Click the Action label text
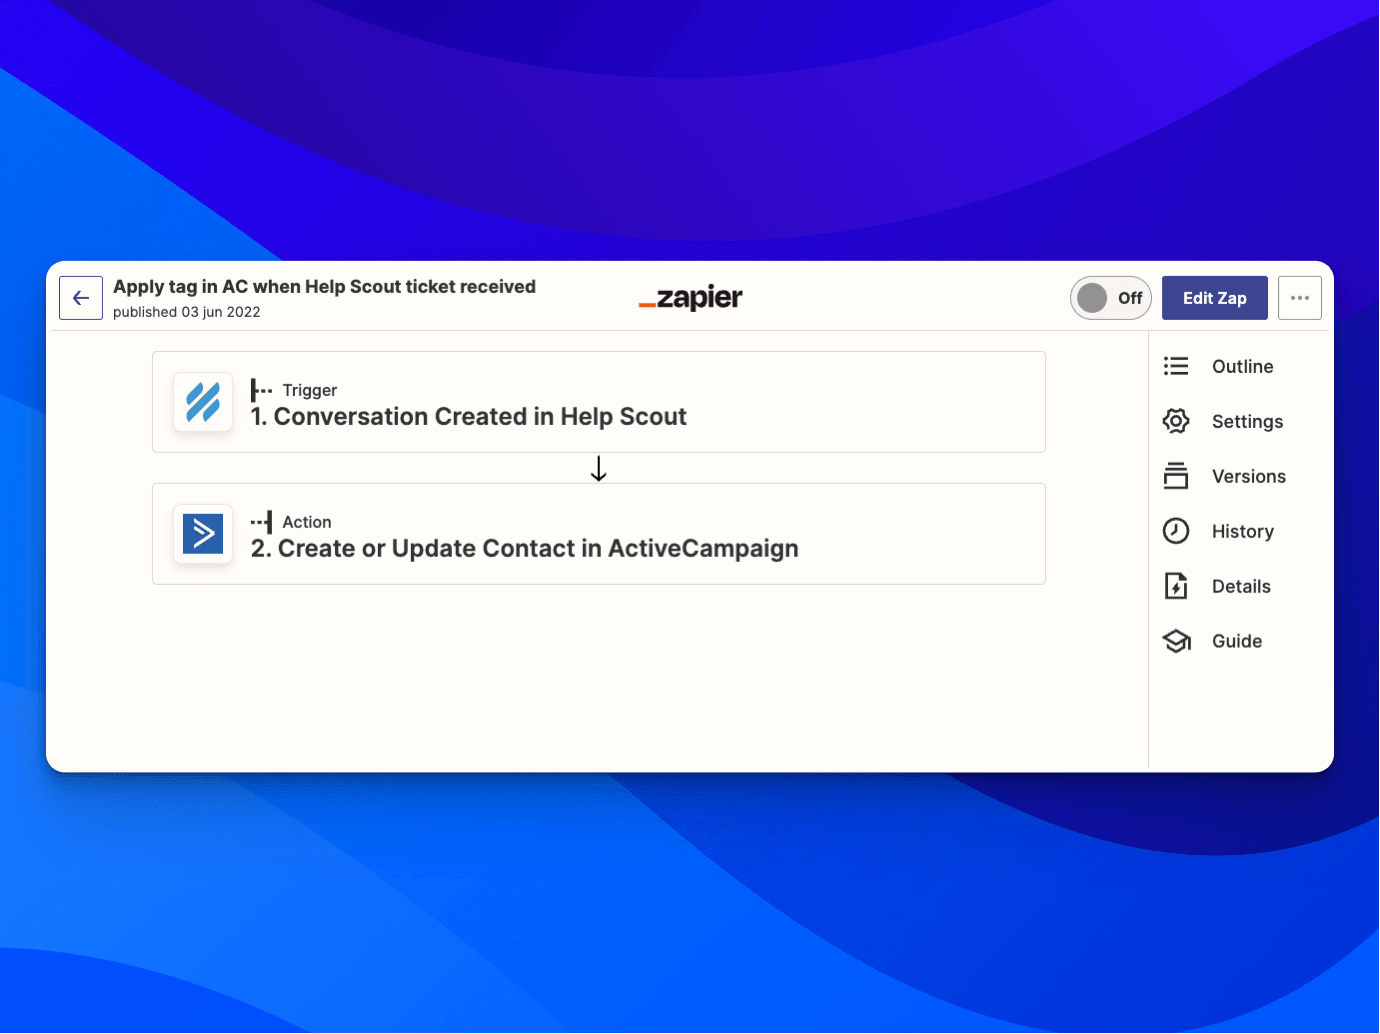Viewport: 1380px width, 1034px height. click(x=307, y=522)
